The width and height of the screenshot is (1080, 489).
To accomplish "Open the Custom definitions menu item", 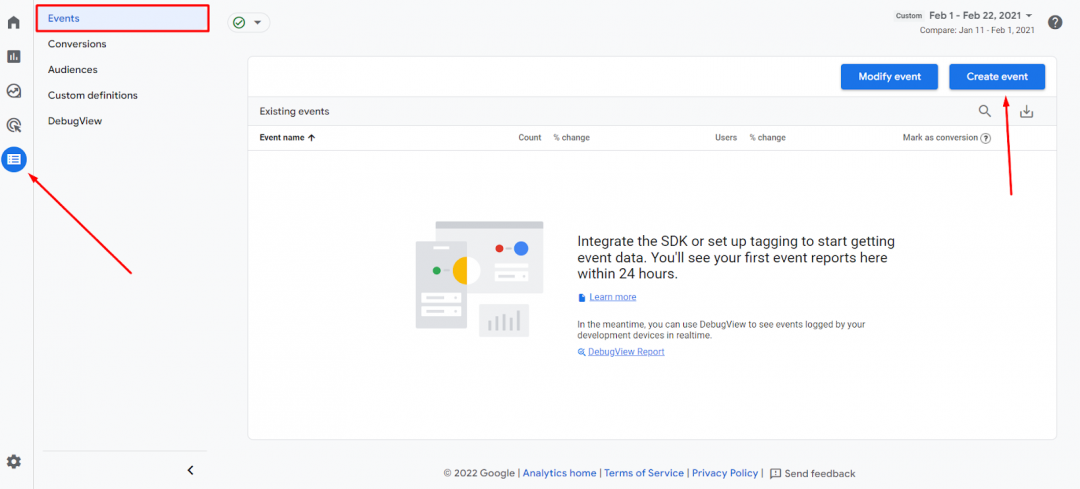I will tap(93, 95).
